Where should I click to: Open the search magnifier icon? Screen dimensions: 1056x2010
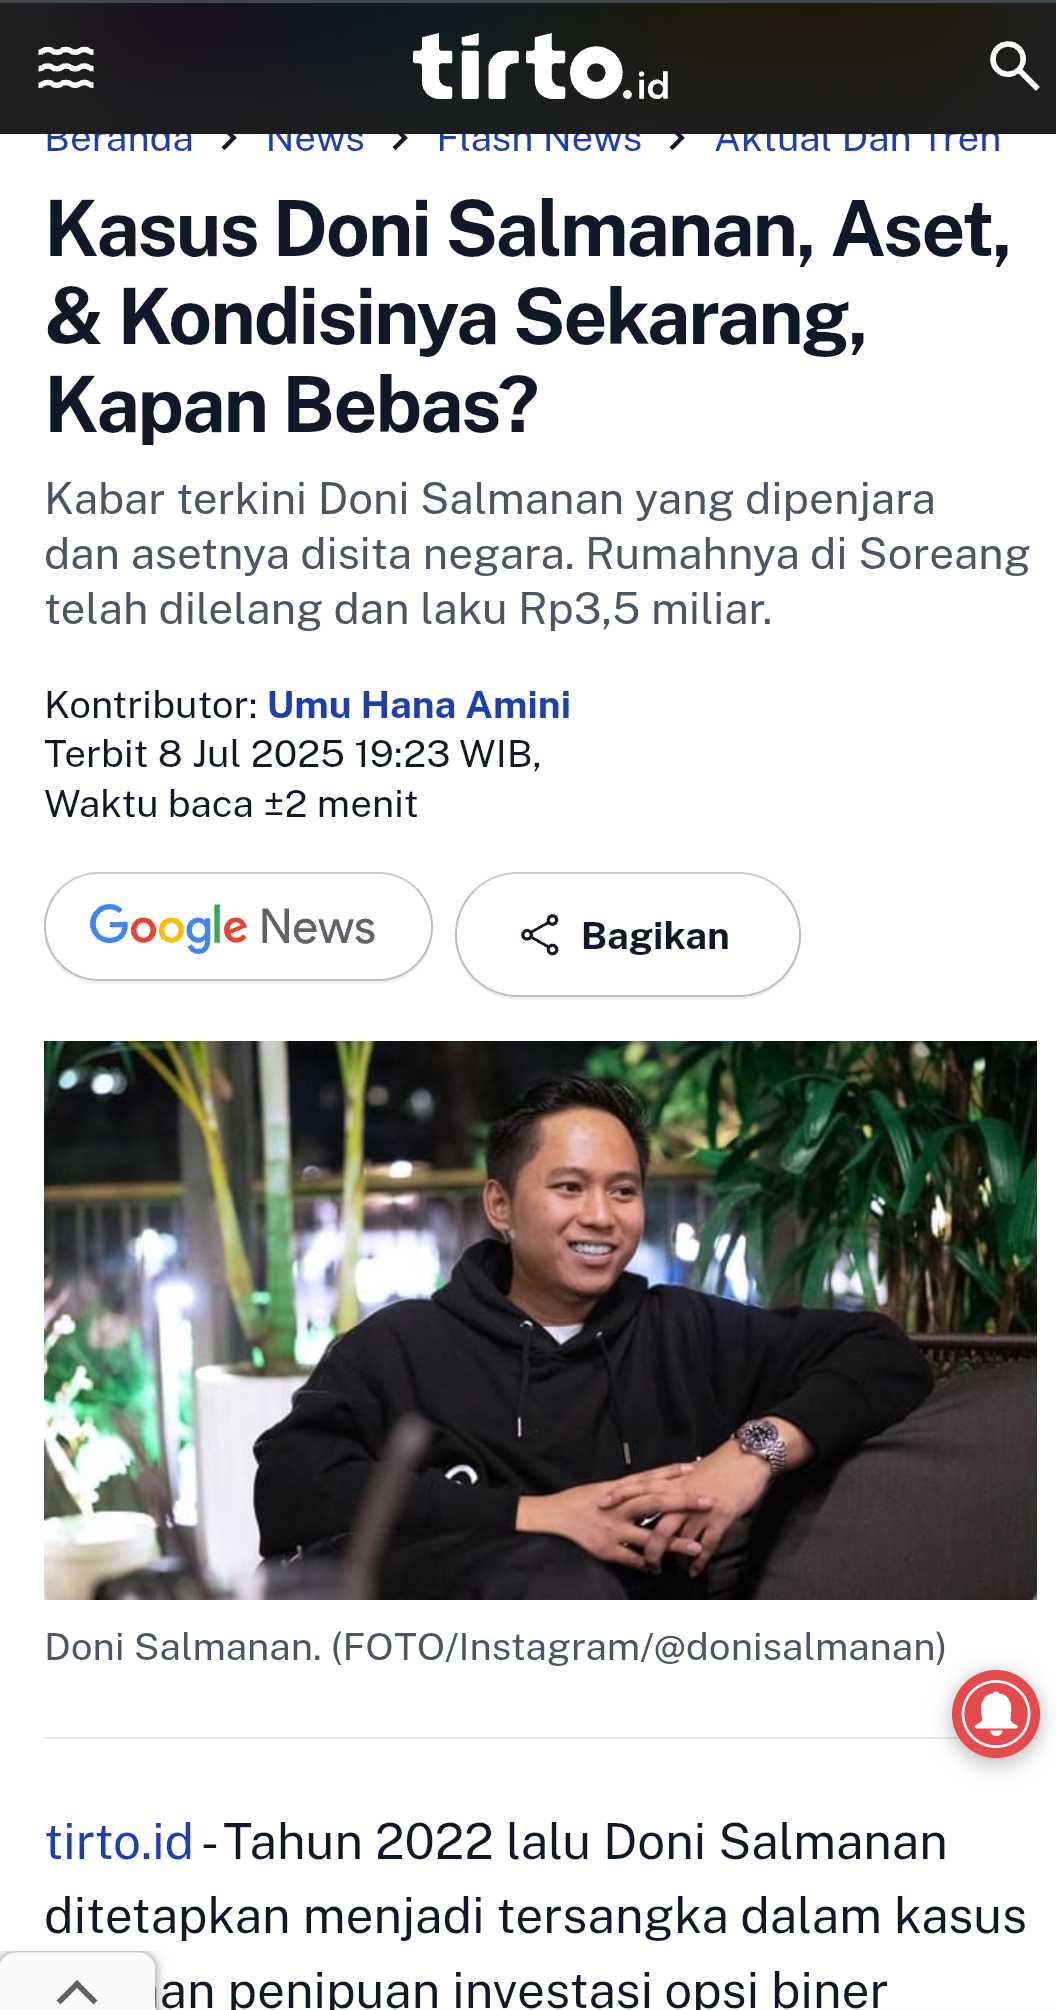point(1014,66)
